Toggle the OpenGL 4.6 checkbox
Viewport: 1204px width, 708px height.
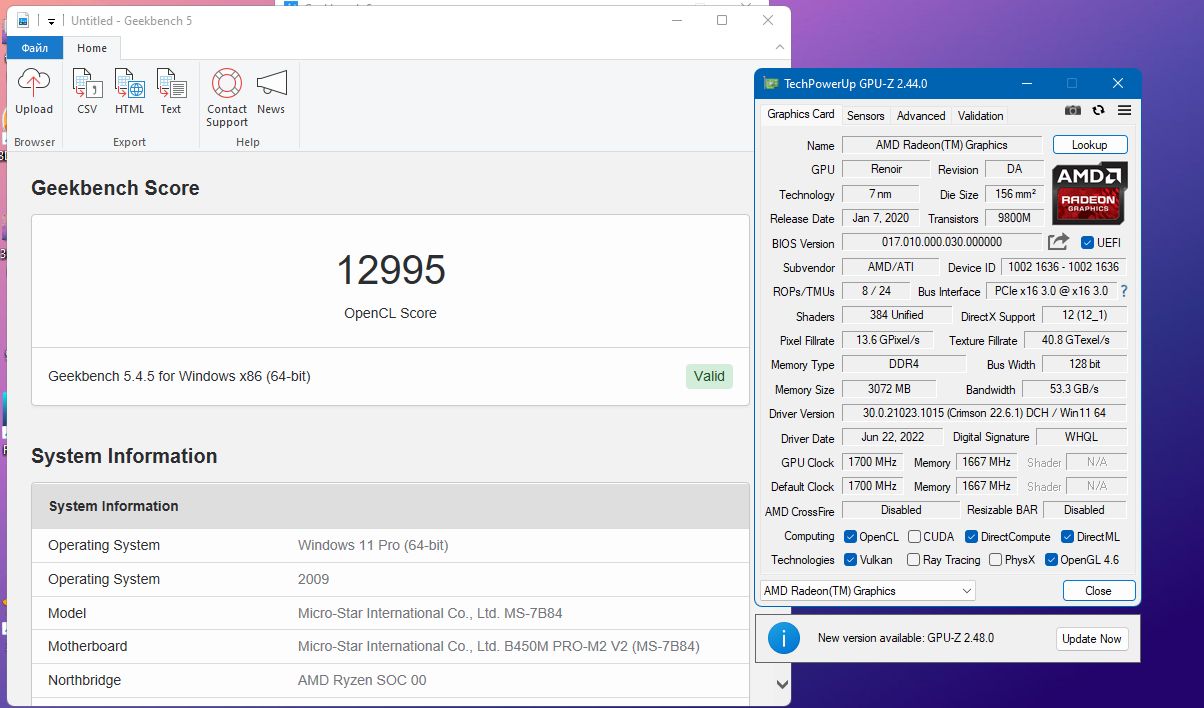pyautogui.click(x=1051, y=560)
